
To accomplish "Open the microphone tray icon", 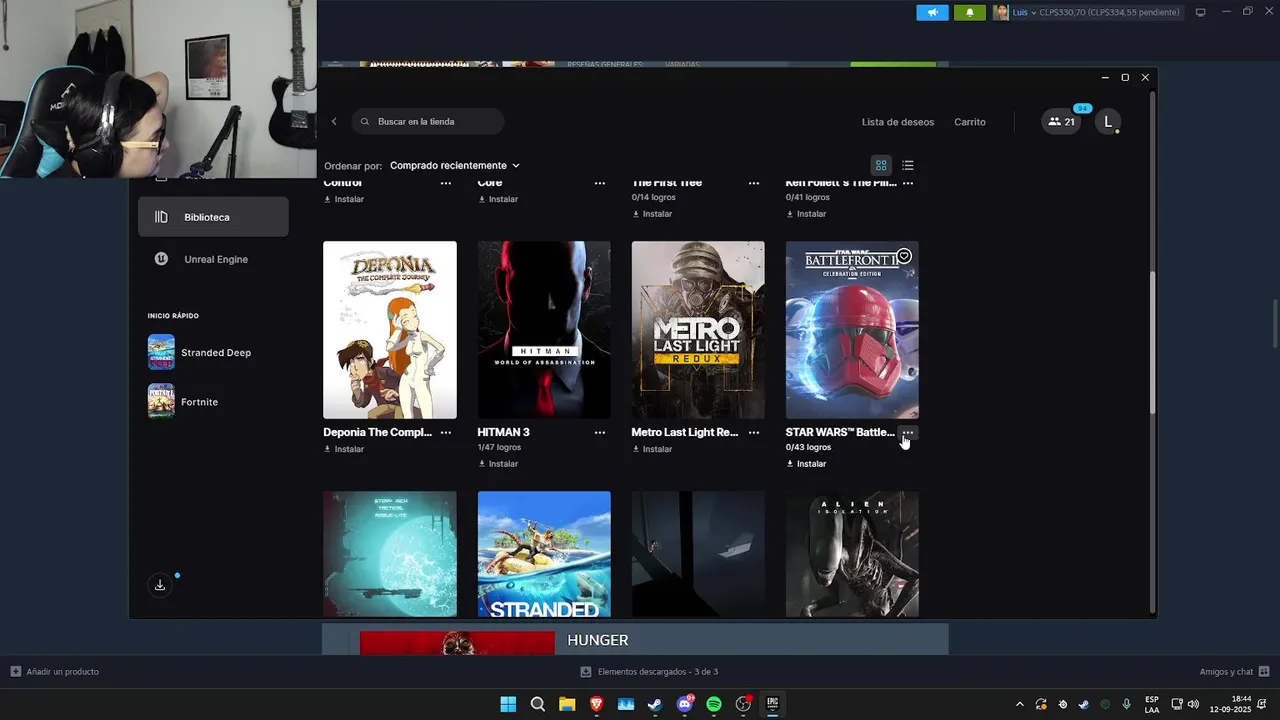I will point(1126,704).
